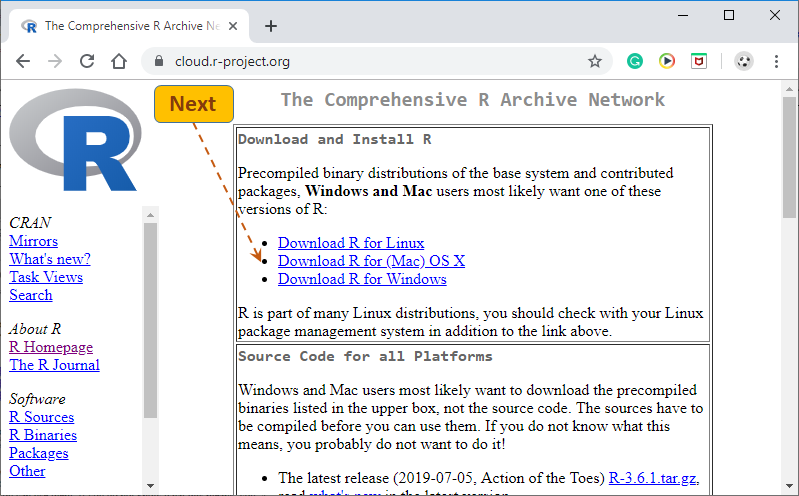Image resolution: width=799 pixels, height=496 pixels.
Task: Minimize the Chrome window
Action: pos(683,15)
